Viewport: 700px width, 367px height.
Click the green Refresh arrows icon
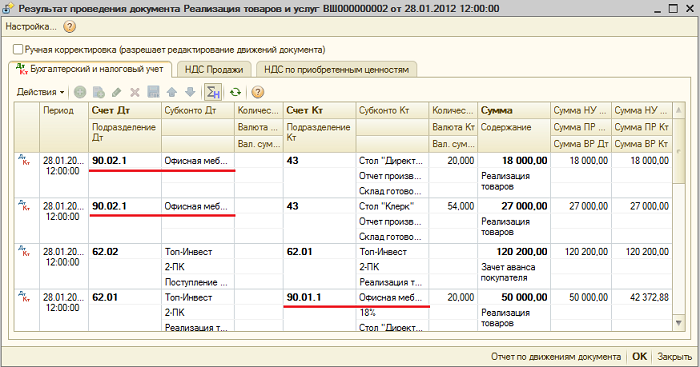235,92
